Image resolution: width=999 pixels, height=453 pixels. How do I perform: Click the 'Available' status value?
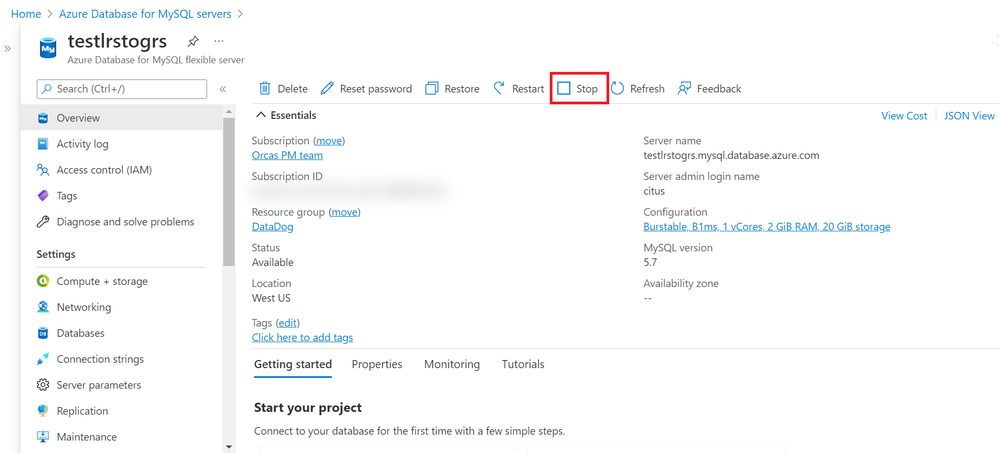pos(273,262)
